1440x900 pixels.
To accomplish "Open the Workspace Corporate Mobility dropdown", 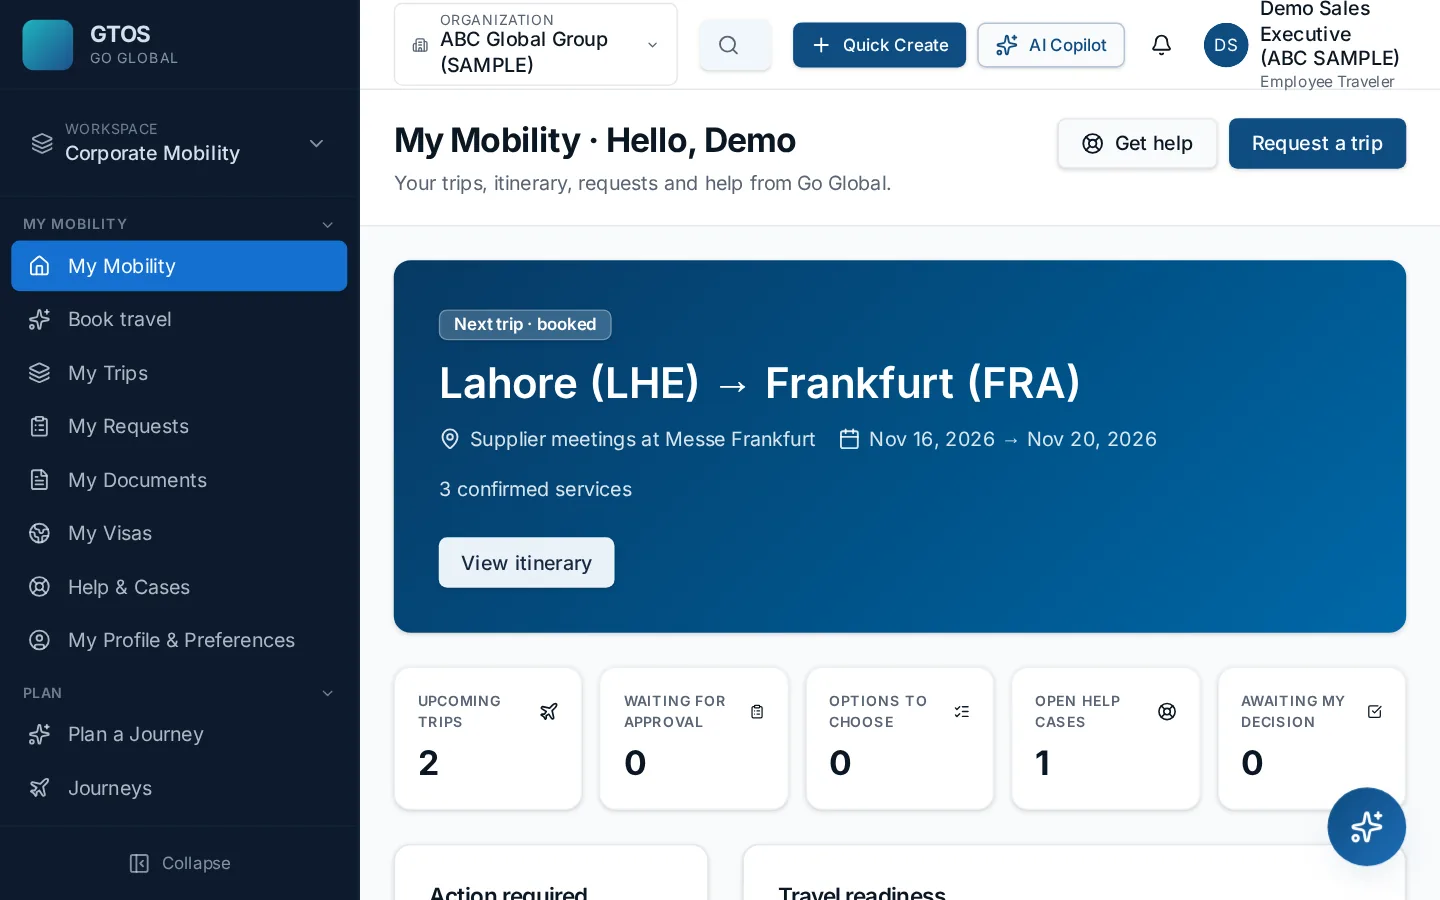I will click(179, 143).
